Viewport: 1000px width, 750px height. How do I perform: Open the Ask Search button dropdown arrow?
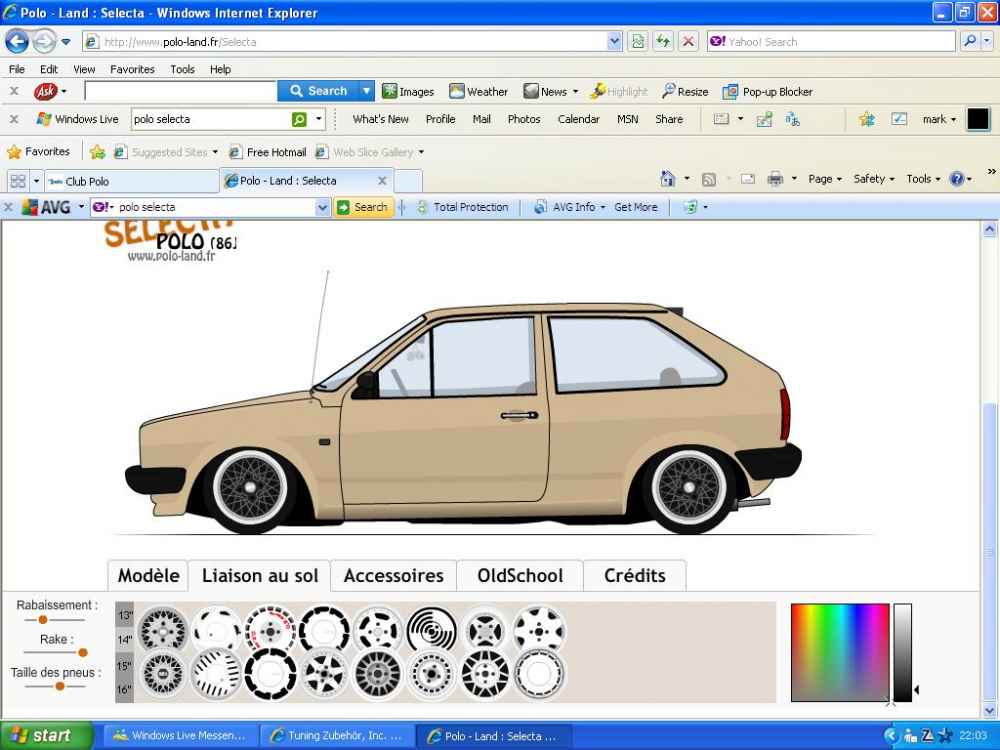[x=366, y=91]
